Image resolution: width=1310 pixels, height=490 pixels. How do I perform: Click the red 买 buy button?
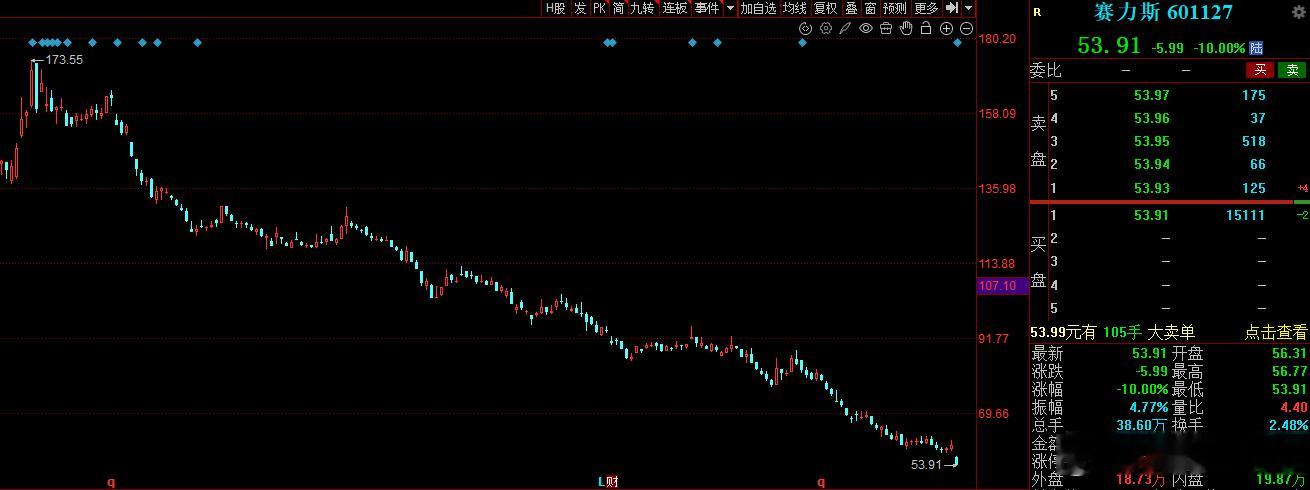[x=1260, y=70]
